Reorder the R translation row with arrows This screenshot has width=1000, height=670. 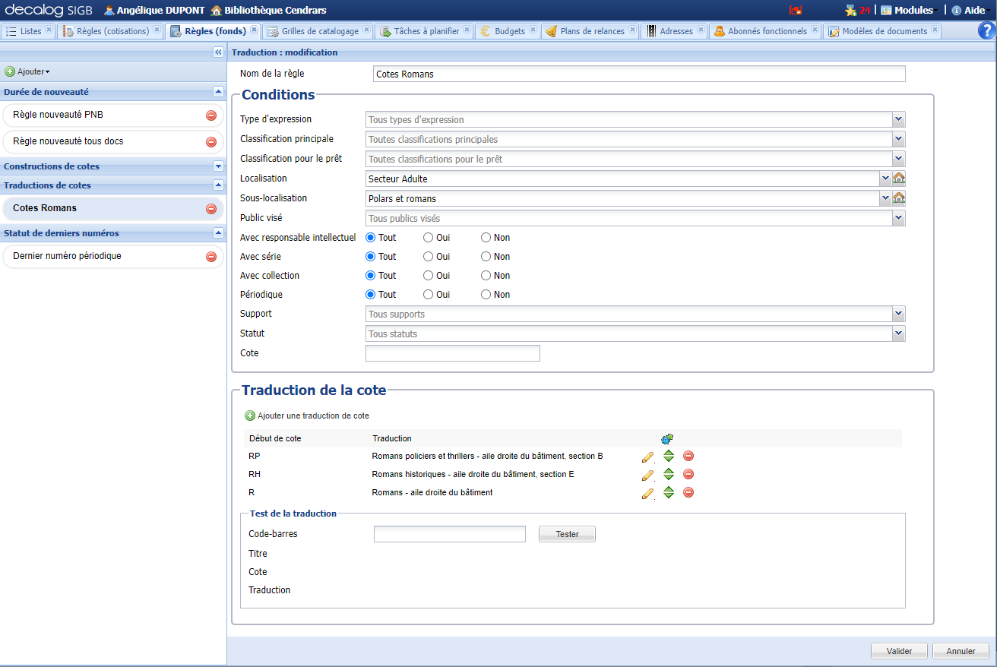coord(668,493)
